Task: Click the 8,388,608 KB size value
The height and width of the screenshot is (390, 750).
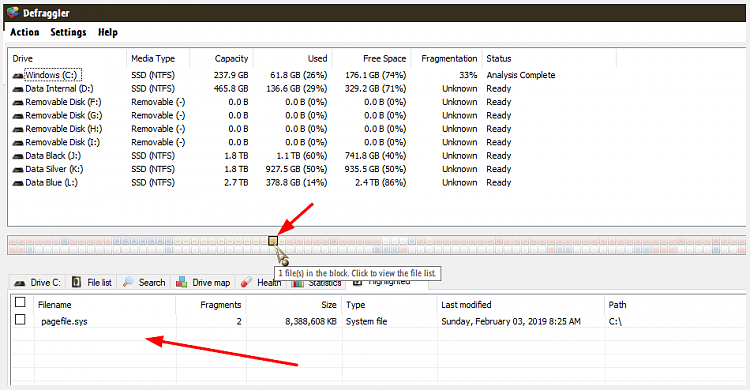Action: tap(311, 322)
